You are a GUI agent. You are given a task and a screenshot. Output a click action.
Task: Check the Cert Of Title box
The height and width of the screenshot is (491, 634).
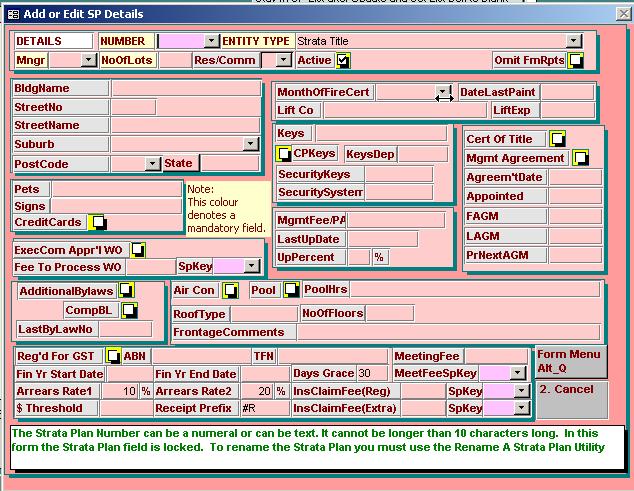click(557, 139)
